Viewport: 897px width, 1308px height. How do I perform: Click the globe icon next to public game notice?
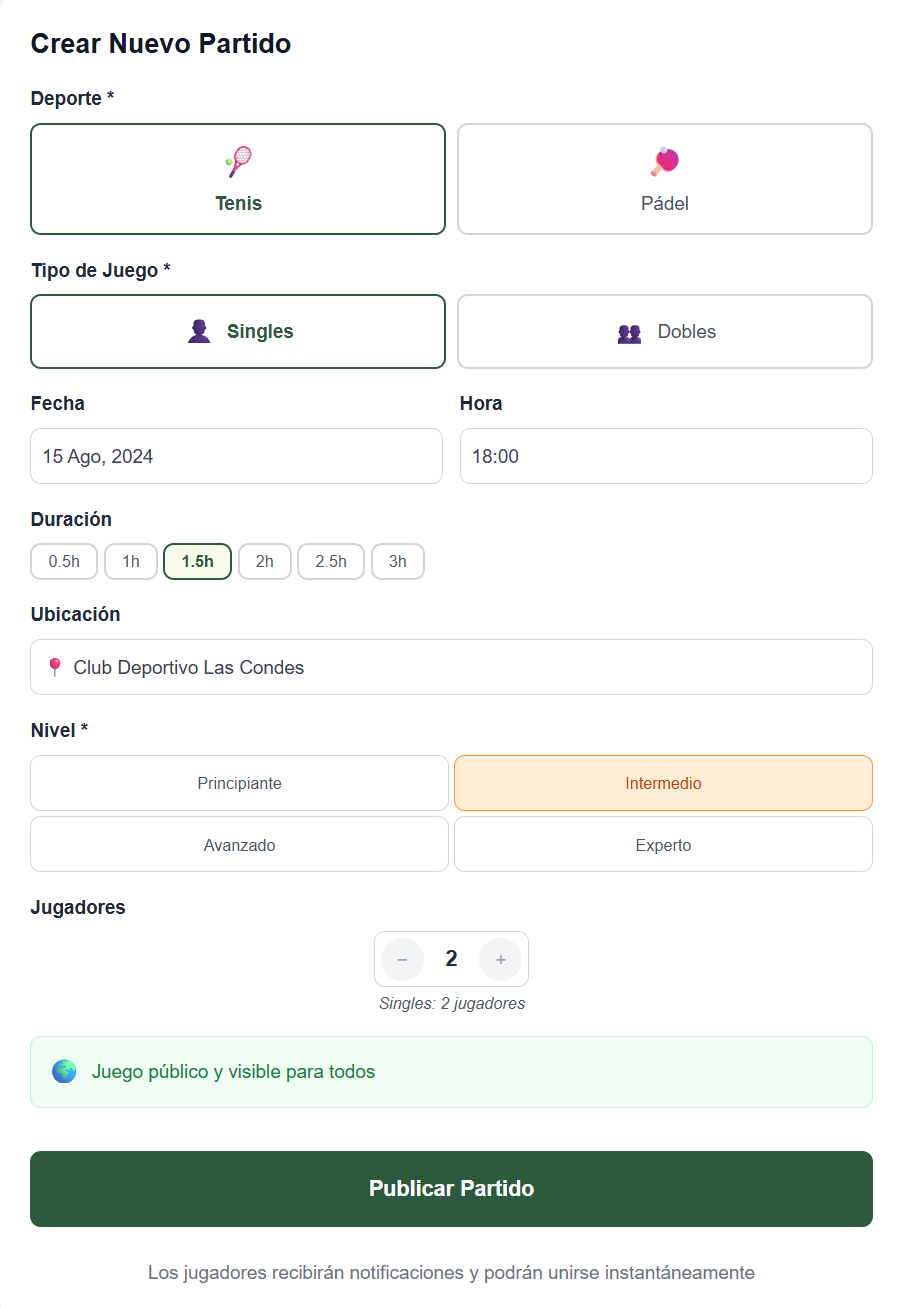64,1070
